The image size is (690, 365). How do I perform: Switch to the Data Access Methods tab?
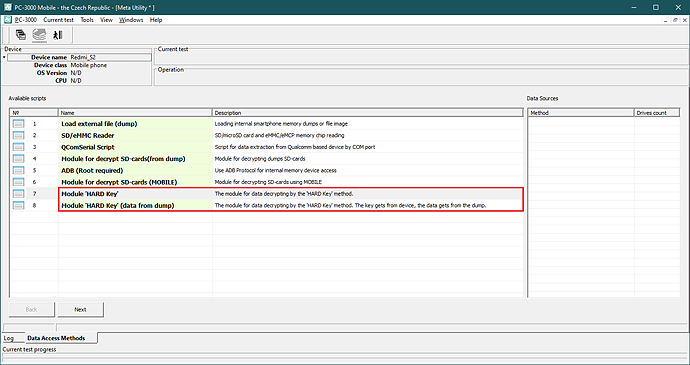(x=56, y=338)
